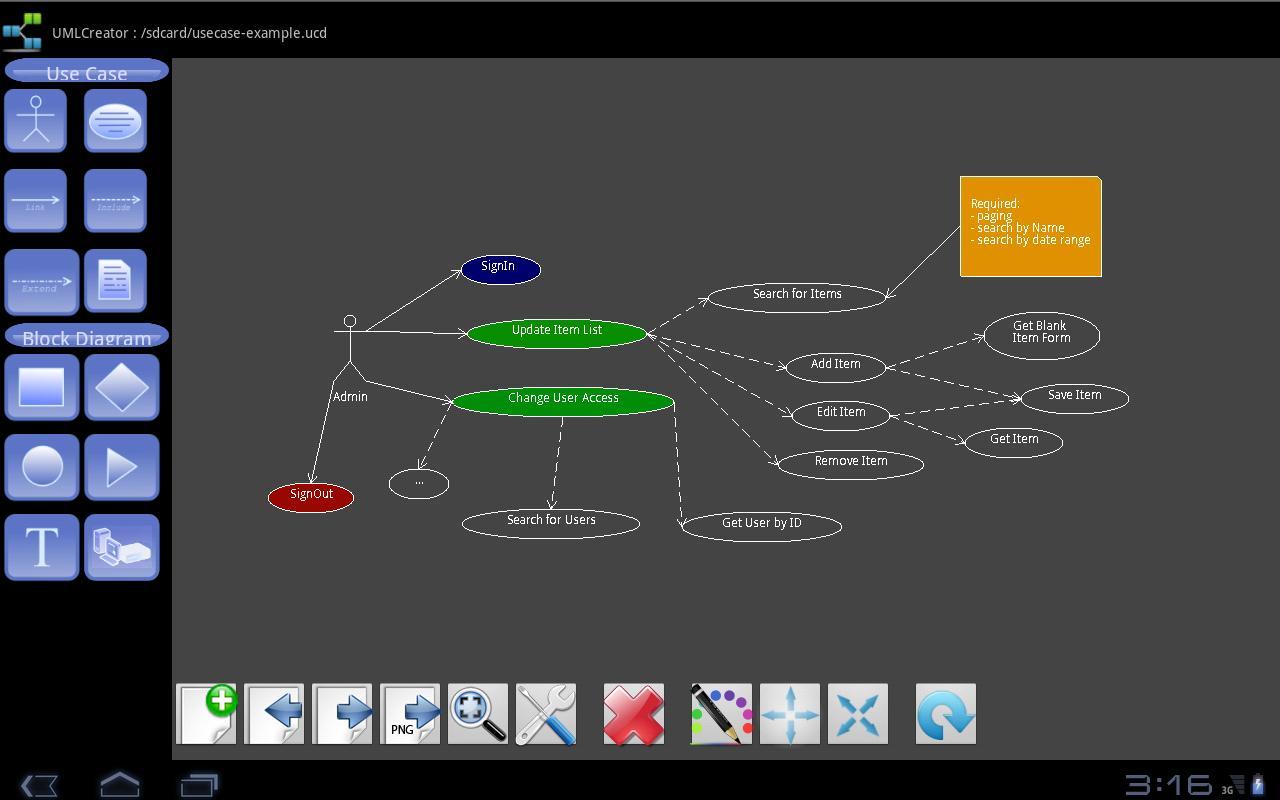Select the diamond block tool

coord(122,387)
